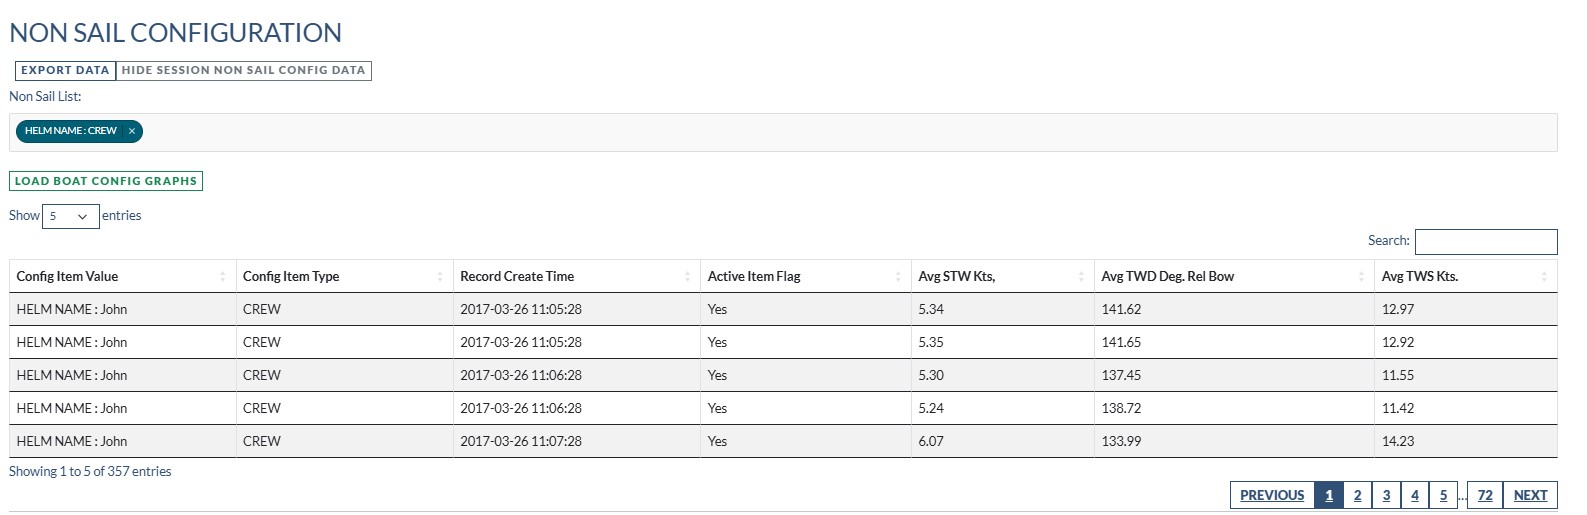Click the Export Data button

(x=65, y=71)
